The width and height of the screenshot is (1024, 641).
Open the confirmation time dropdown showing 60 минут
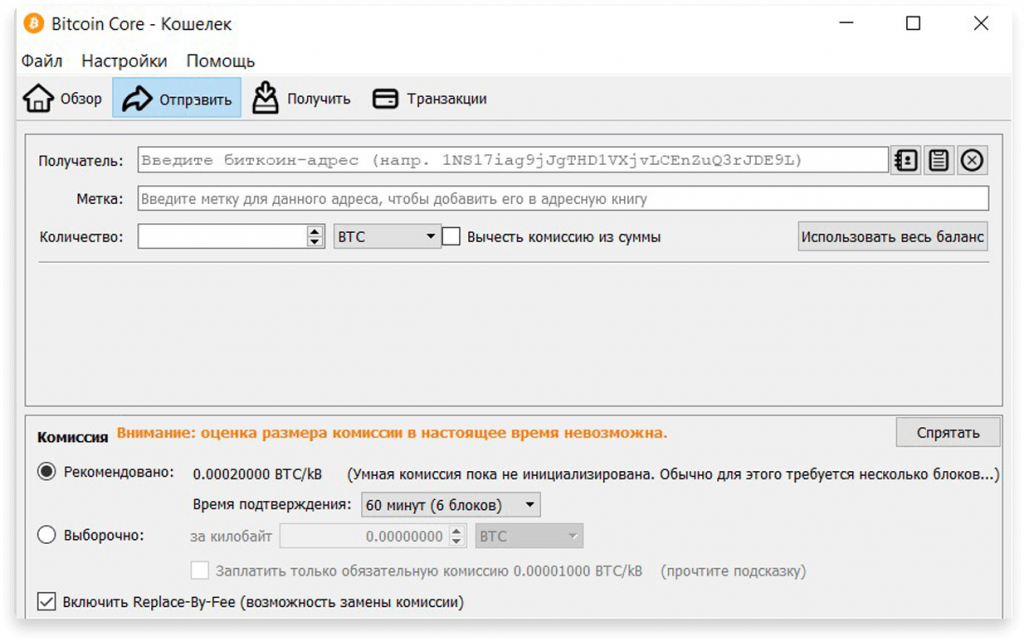[448, 504]
